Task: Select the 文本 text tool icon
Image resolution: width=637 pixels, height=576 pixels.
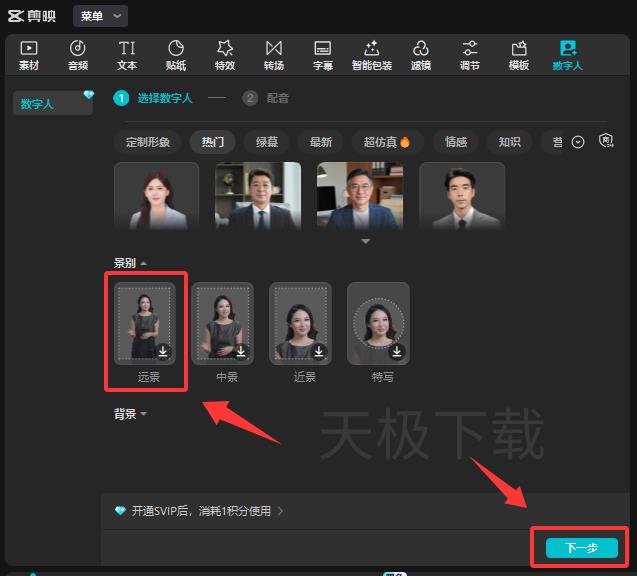Action: click(x=127, y=55)
